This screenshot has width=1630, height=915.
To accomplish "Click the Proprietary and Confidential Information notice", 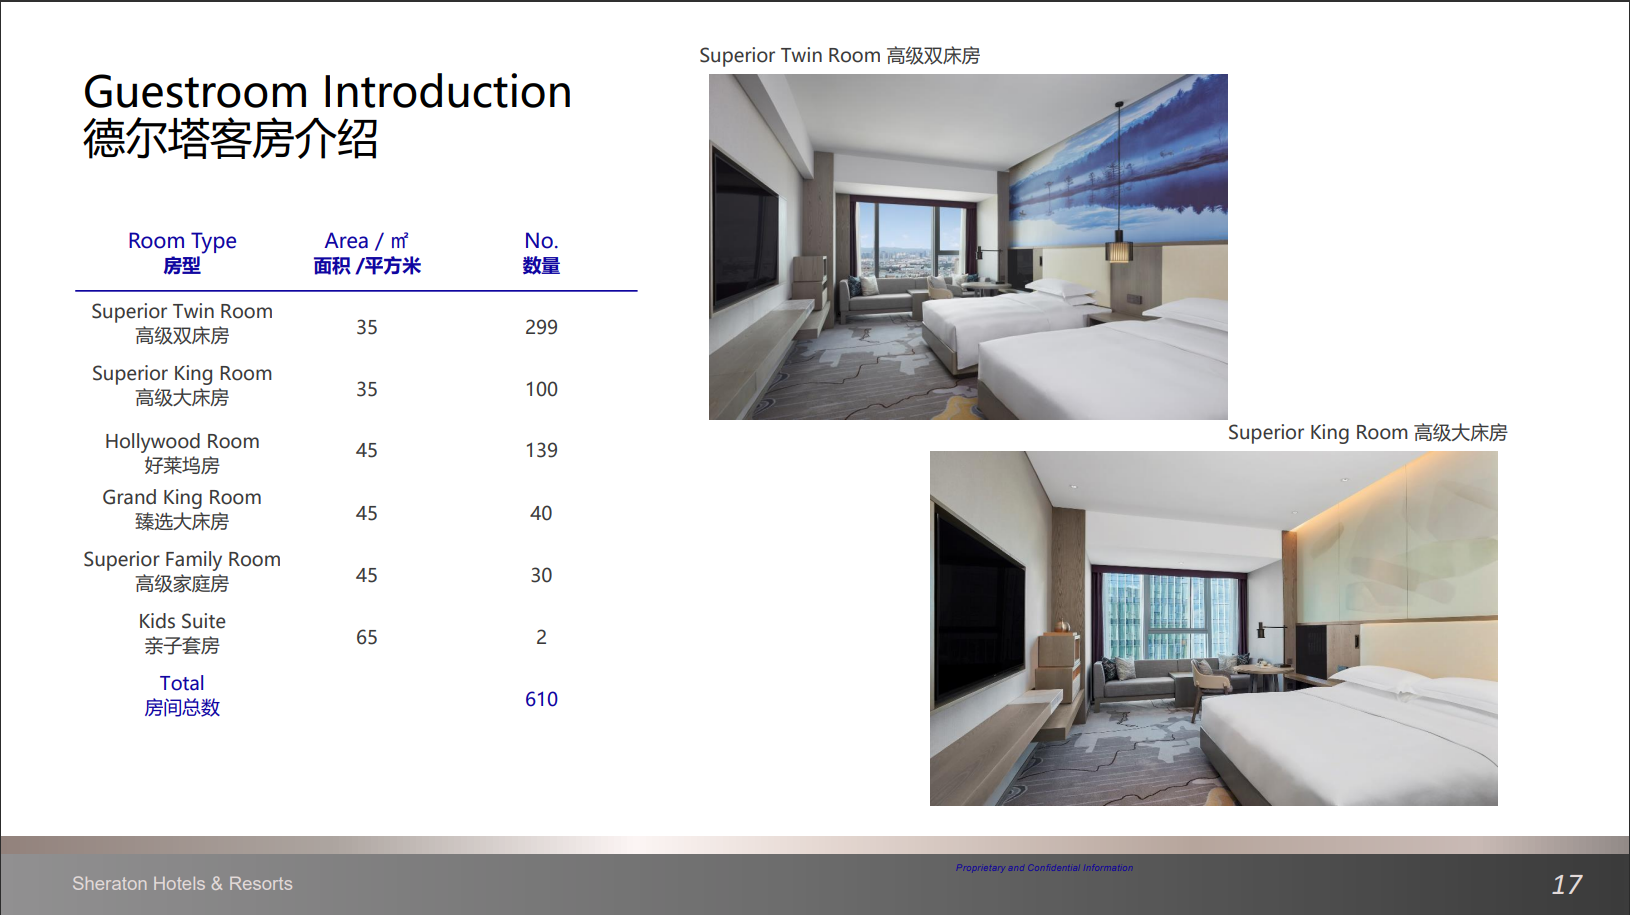I will coord(1044,868).
